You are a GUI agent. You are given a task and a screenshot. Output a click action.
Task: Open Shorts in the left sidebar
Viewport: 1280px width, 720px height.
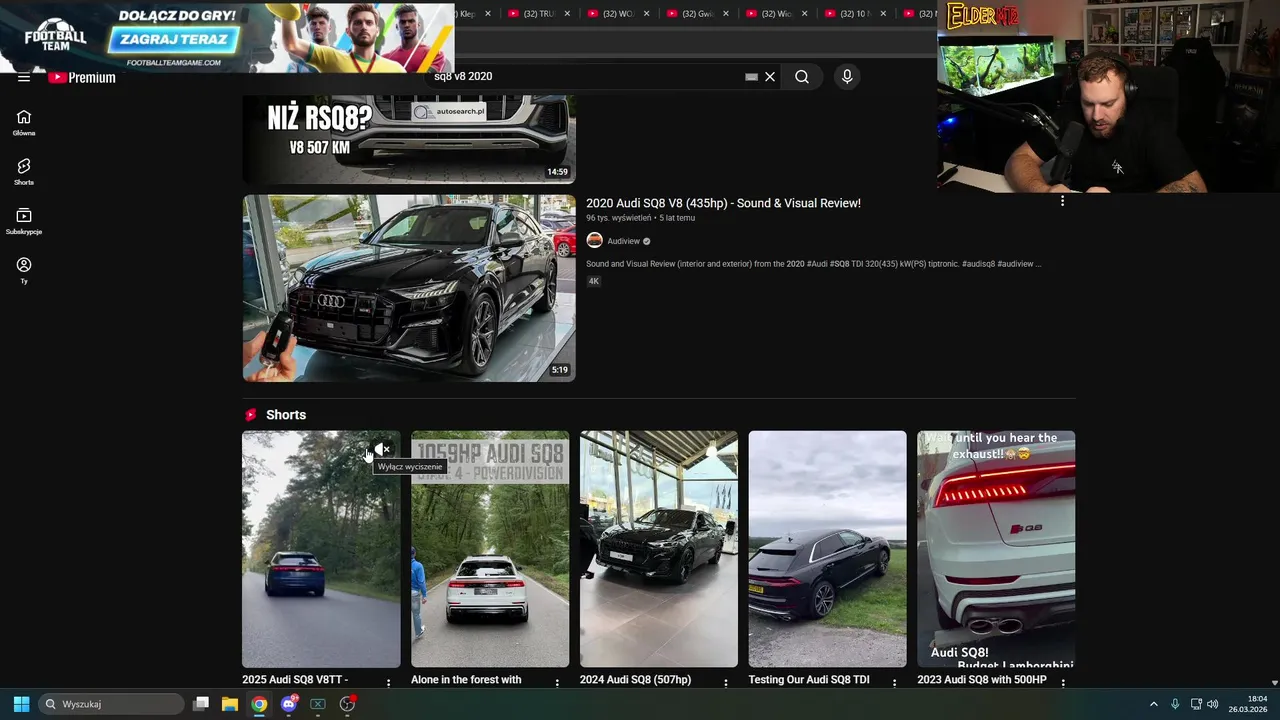pyautogui.click(x=24, y=172)
